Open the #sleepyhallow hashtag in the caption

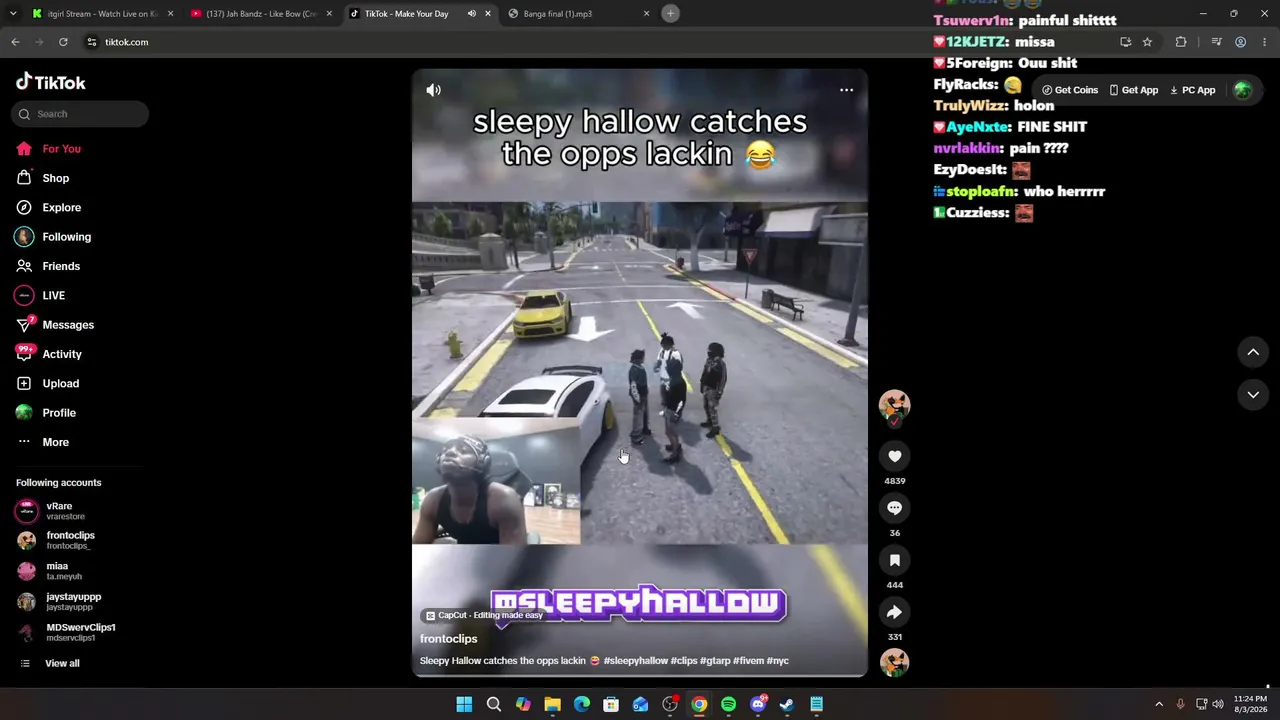636,661
